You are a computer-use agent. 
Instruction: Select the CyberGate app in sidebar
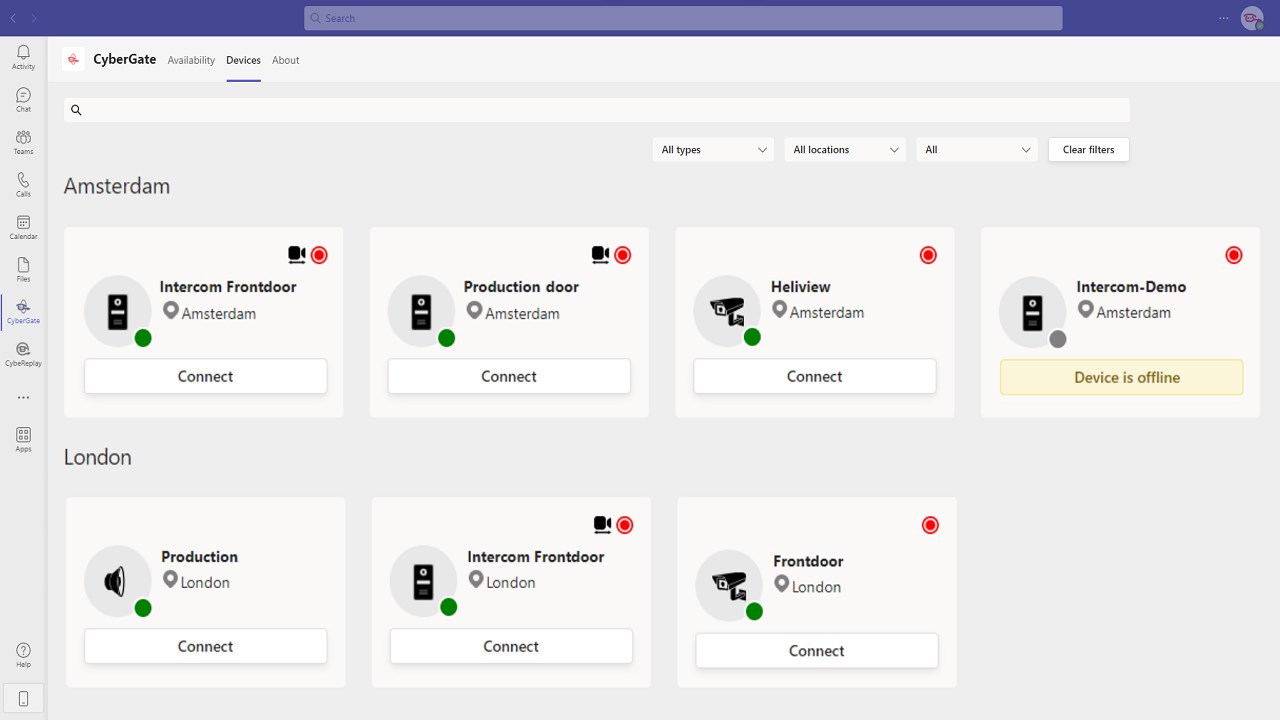point(23,312)
